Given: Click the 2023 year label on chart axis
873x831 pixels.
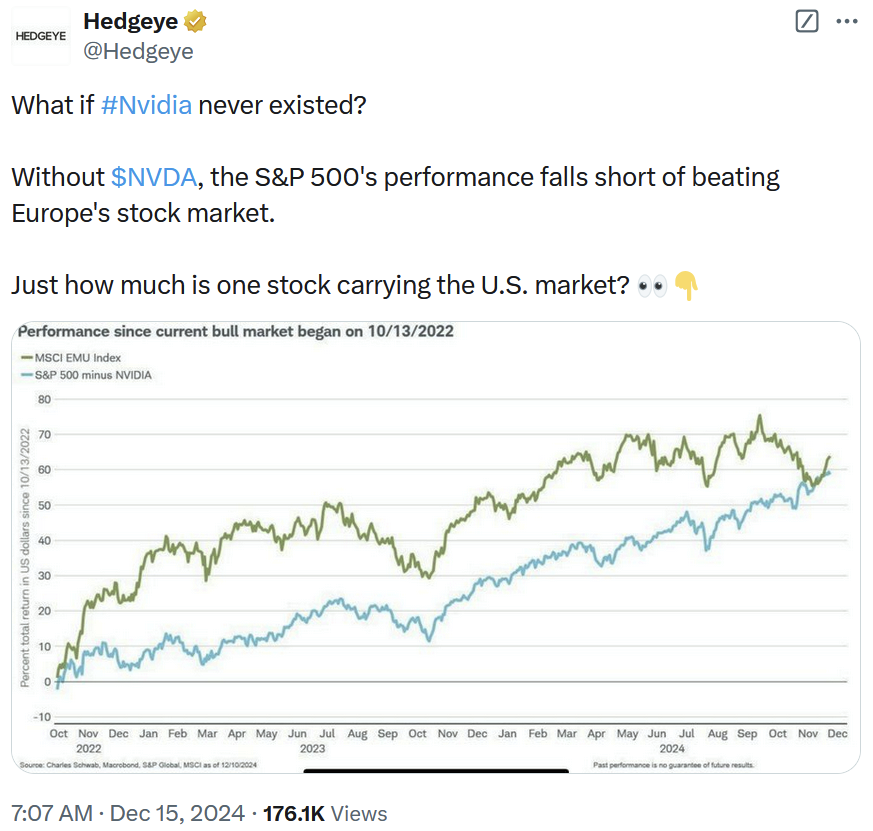Looking at the screenshot, I should pos(312,749).
